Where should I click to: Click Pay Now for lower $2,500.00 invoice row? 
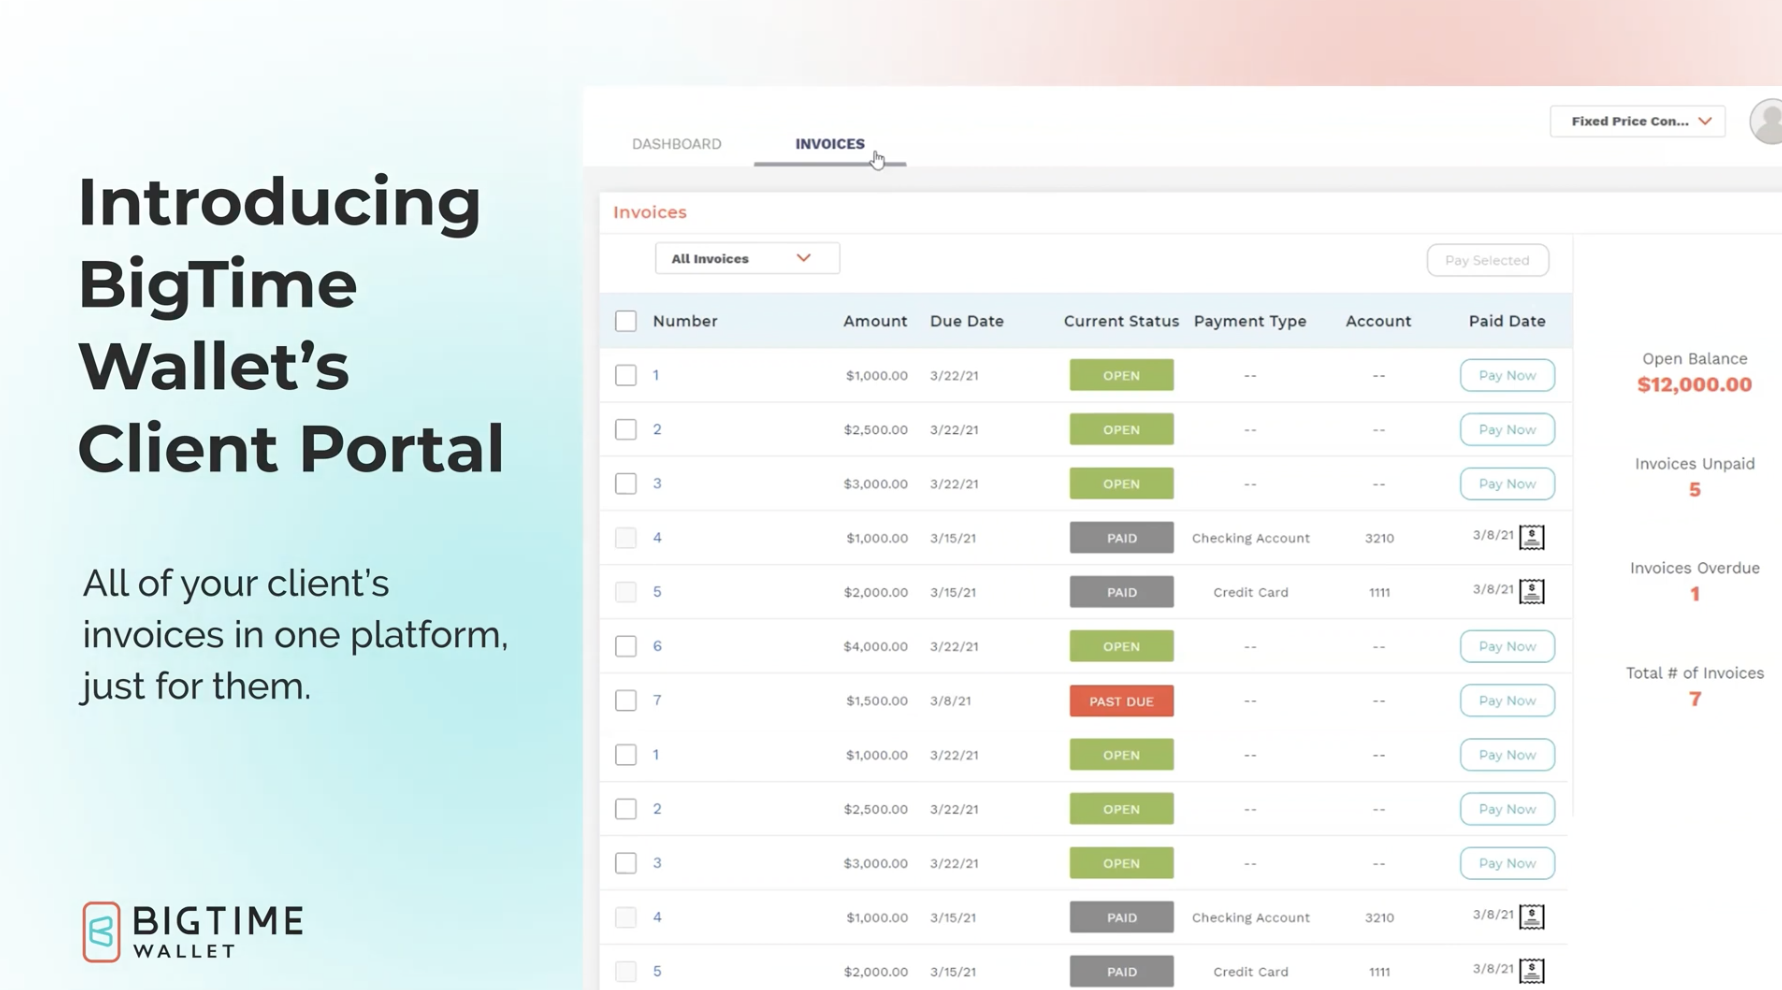(x=1507, y=808)
